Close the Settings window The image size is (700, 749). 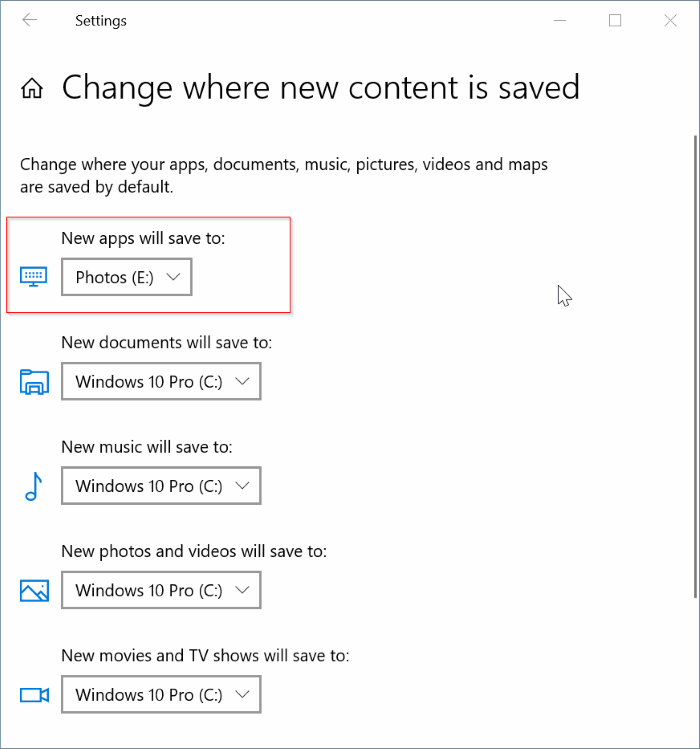[670, 21]
